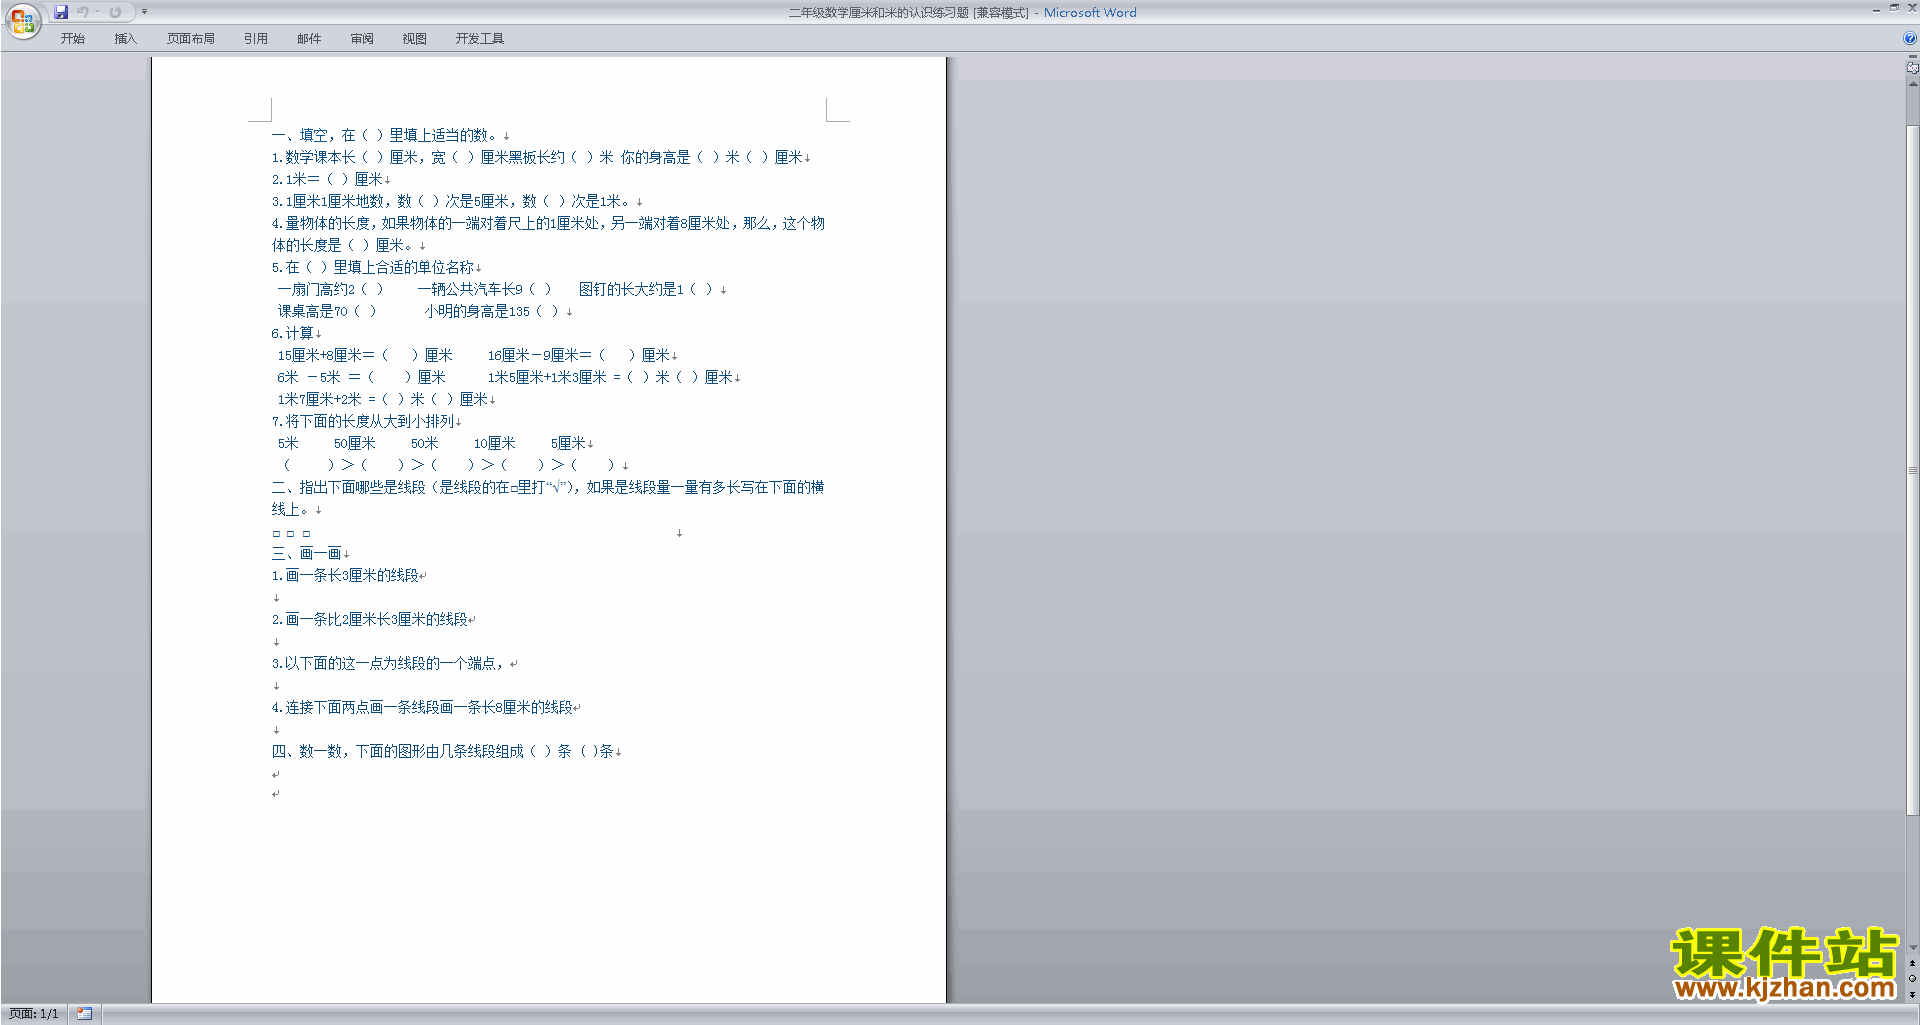Click the split handle above the ruler icon

pyautogui.click(x=1912, y=57)
